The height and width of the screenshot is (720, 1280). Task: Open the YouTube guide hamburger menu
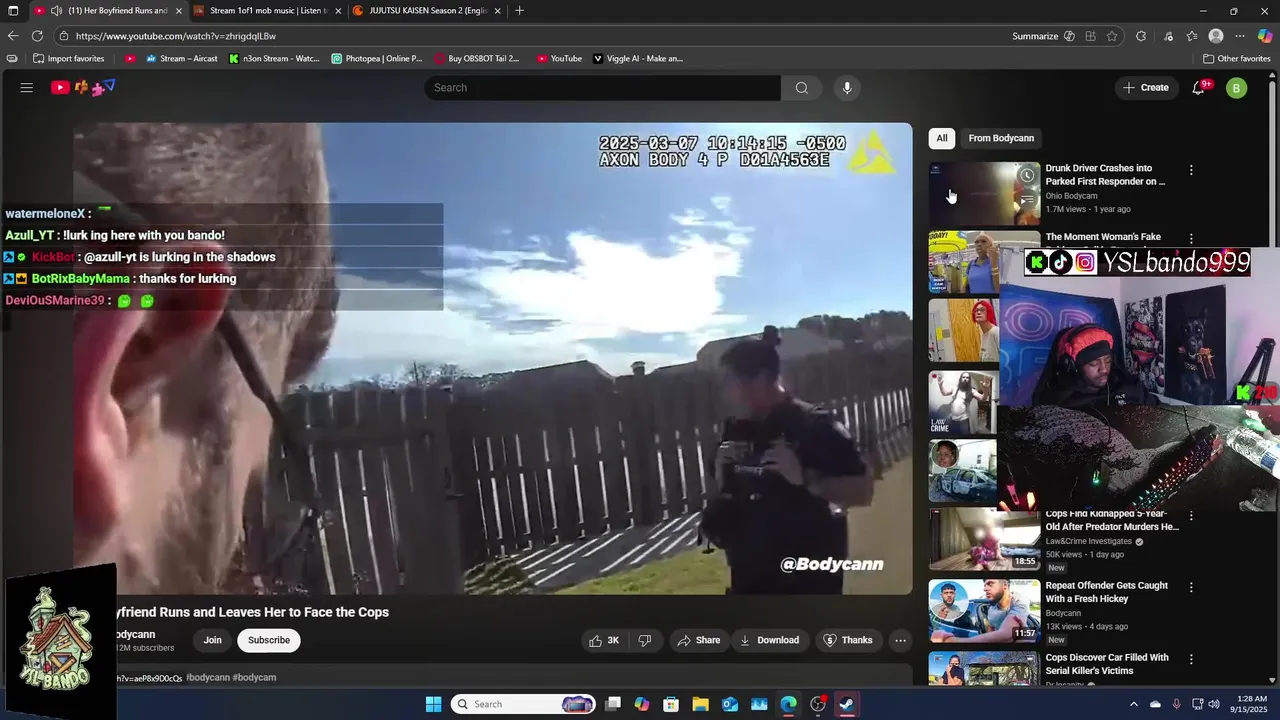tap(27, 88)
